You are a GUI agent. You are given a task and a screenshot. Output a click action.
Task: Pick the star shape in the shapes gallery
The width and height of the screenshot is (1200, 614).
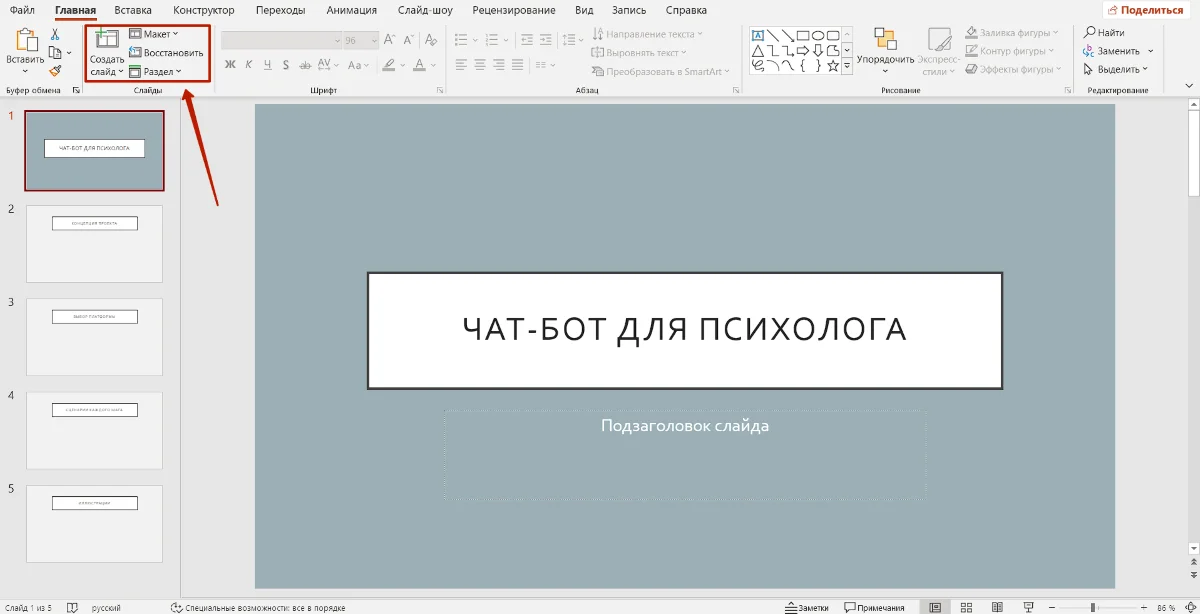[832, 65]
